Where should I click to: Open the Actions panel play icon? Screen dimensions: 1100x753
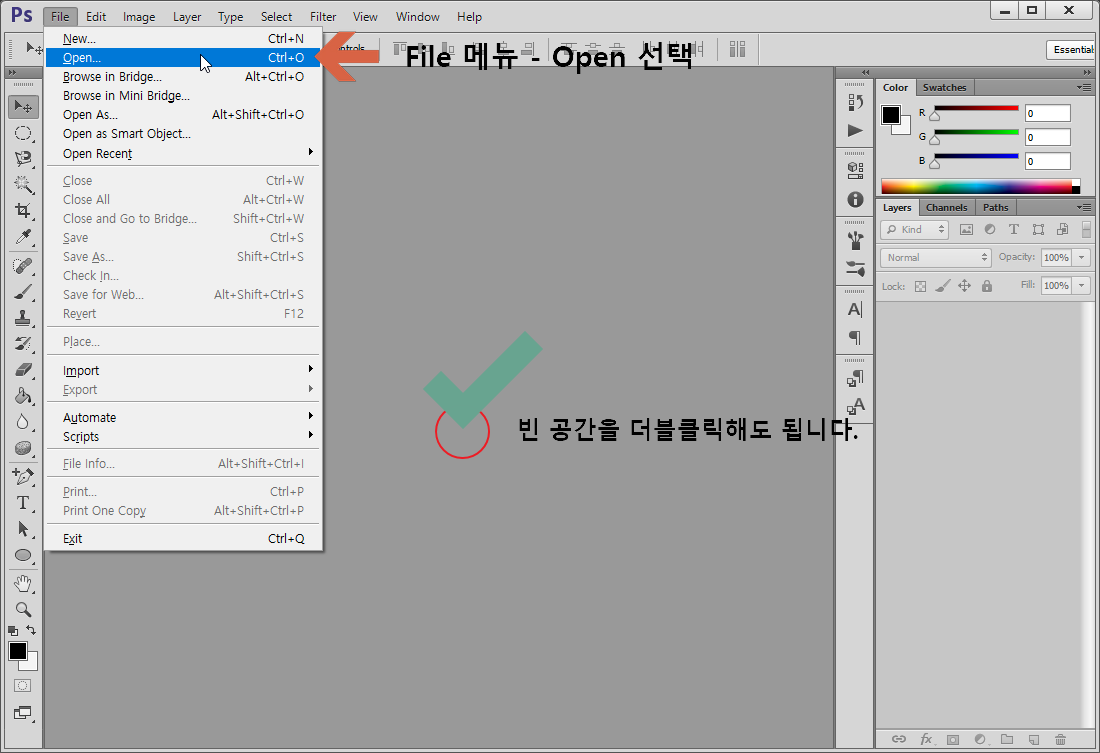click(855, 131)
